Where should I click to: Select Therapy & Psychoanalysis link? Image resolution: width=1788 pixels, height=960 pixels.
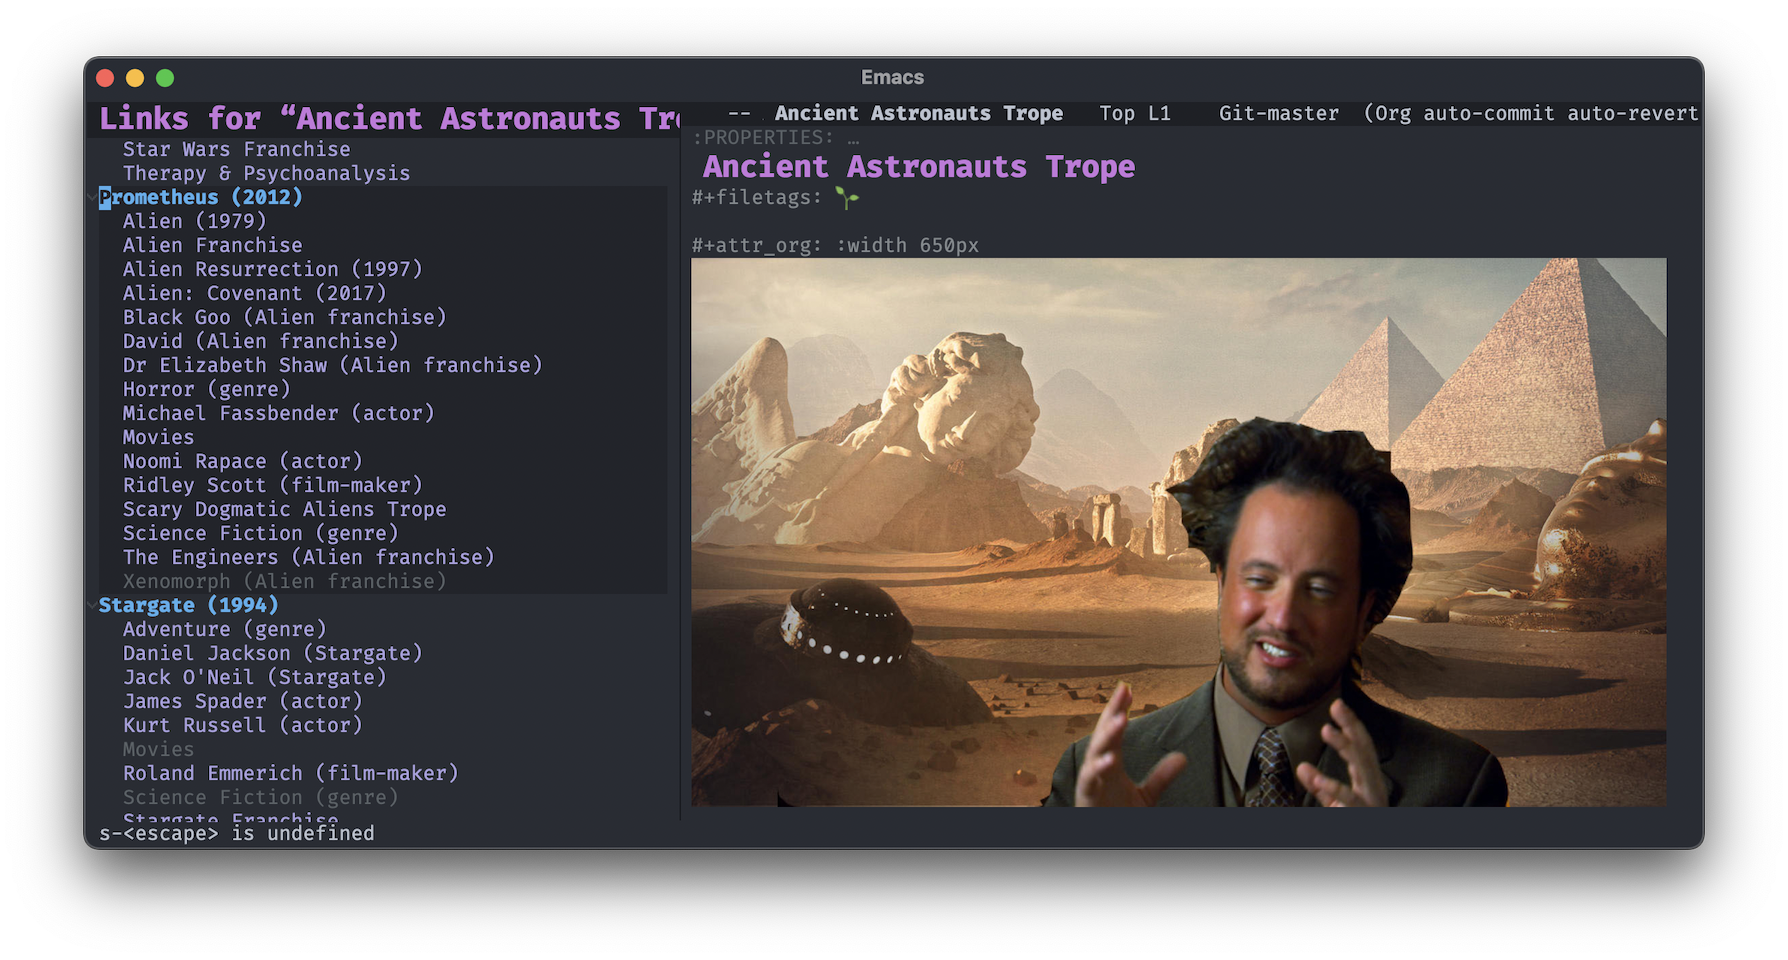pos(267,173)
